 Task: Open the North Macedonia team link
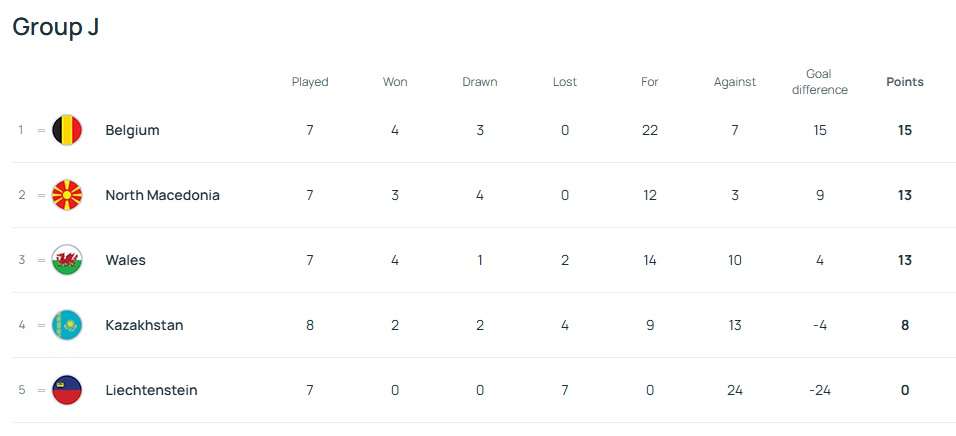coord(162,195)
